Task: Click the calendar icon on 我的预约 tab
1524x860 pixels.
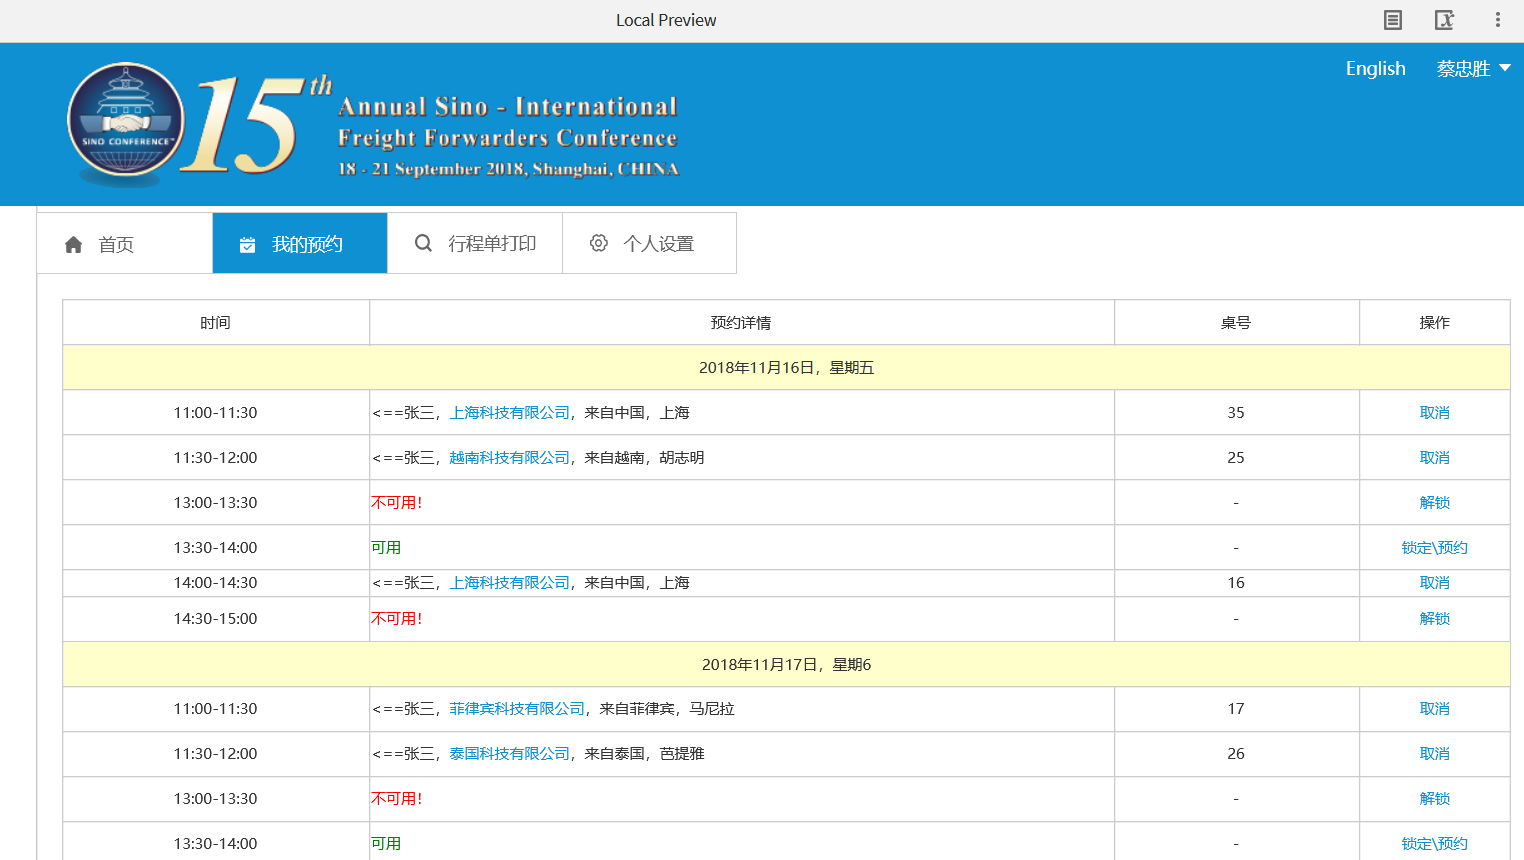Action: [x=248, y=244]
